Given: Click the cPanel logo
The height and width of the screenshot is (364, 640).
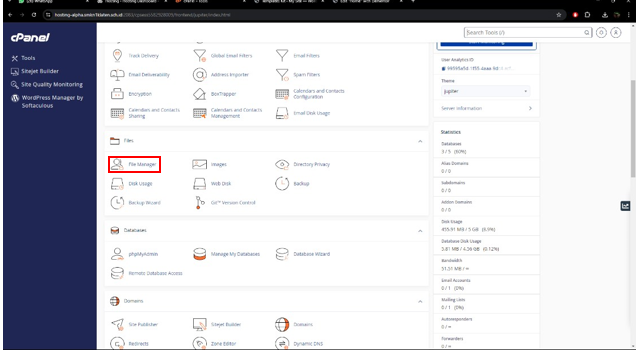Looking at the screenshot, I should [30, 38].
